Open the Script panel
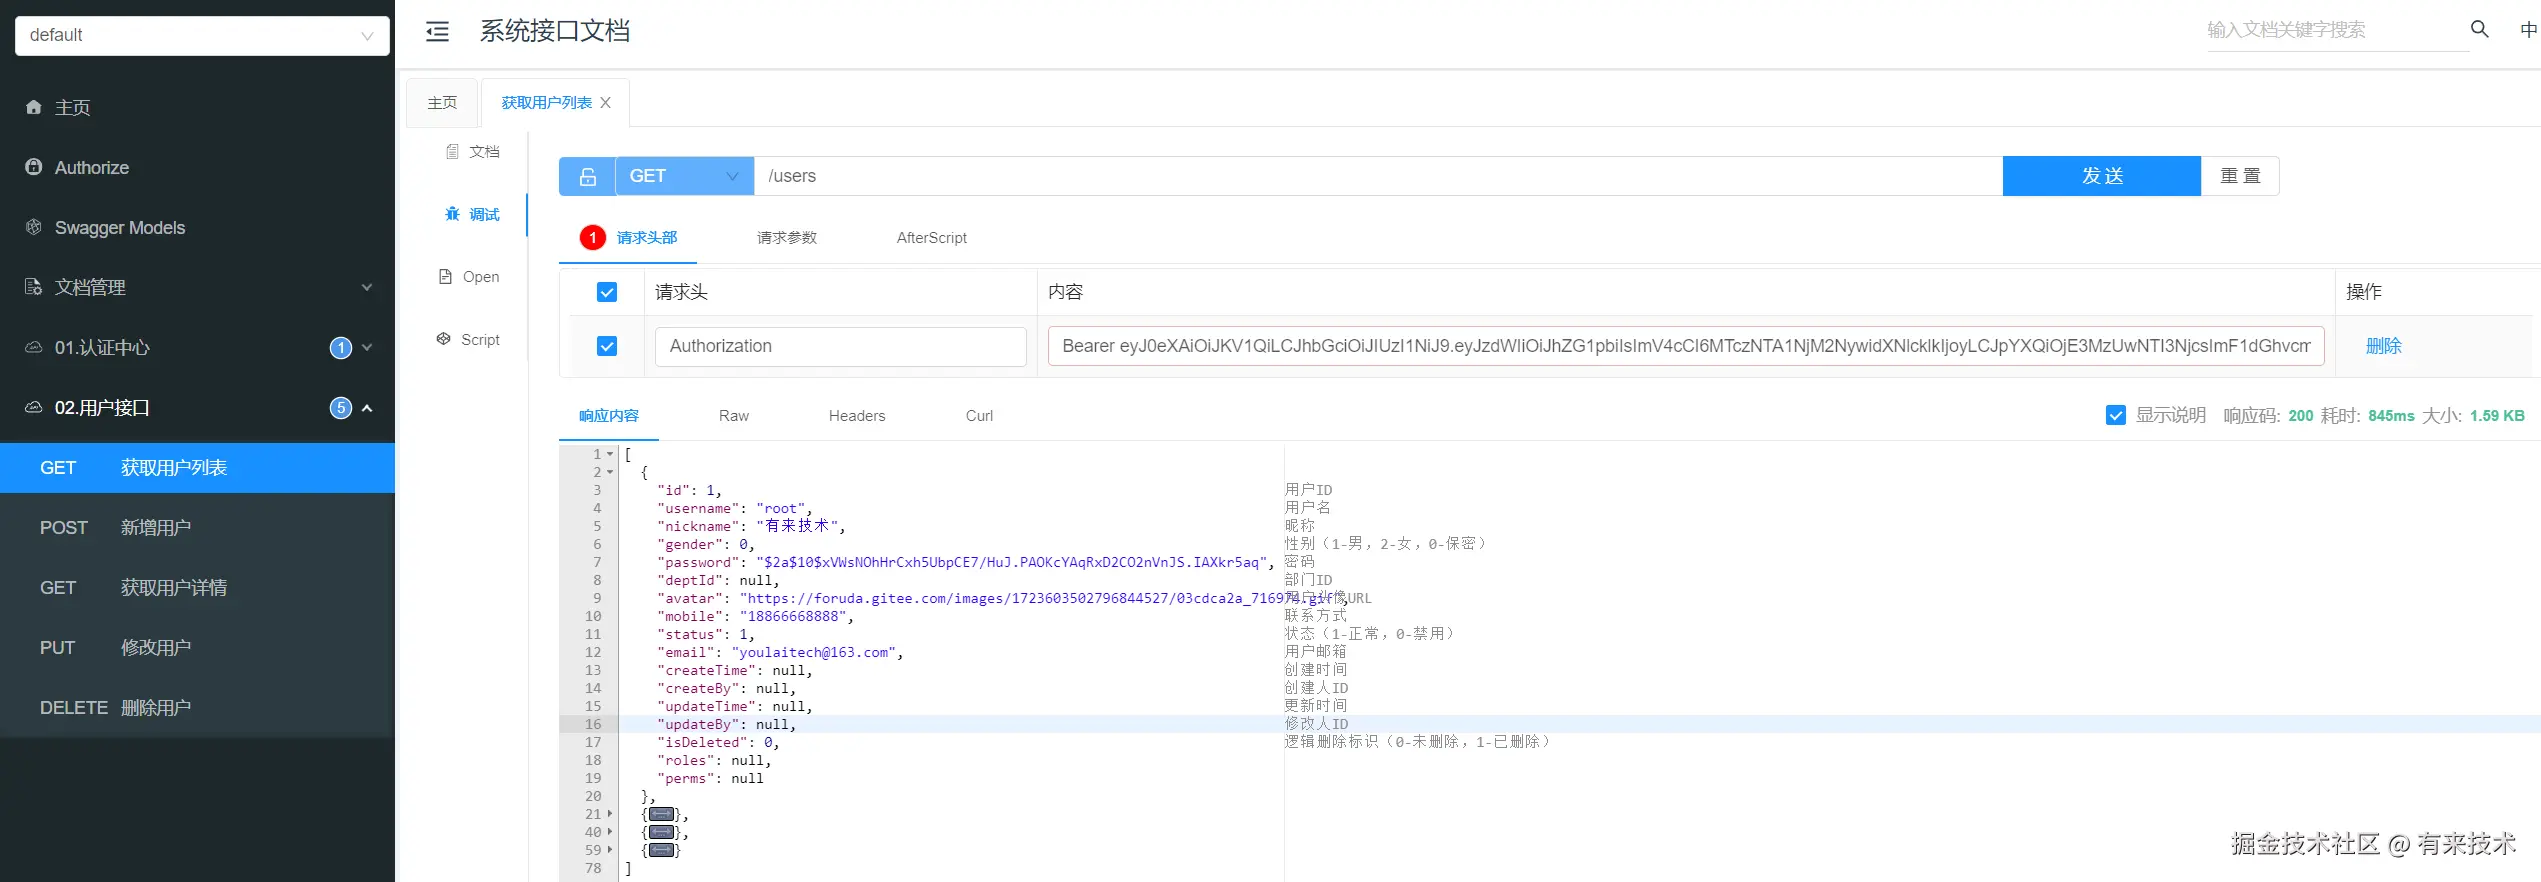The width and height of the screenshot is (2541, 882). point(468,340)
